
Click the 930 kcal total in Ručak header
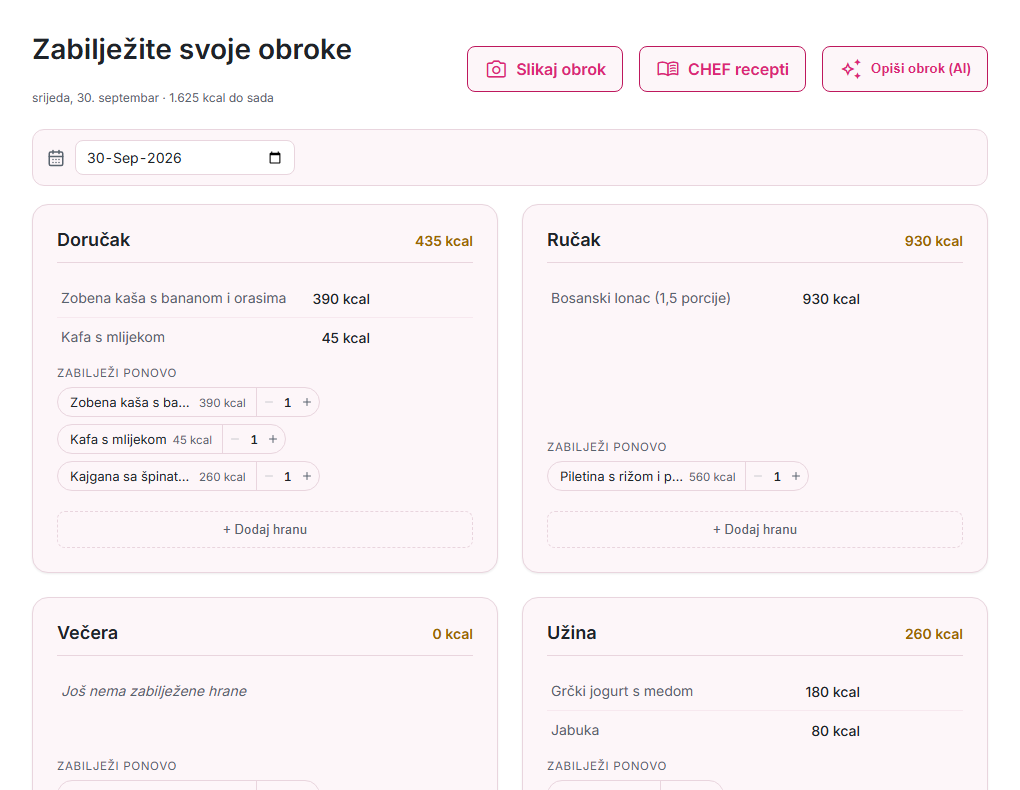tap(933, 241)
